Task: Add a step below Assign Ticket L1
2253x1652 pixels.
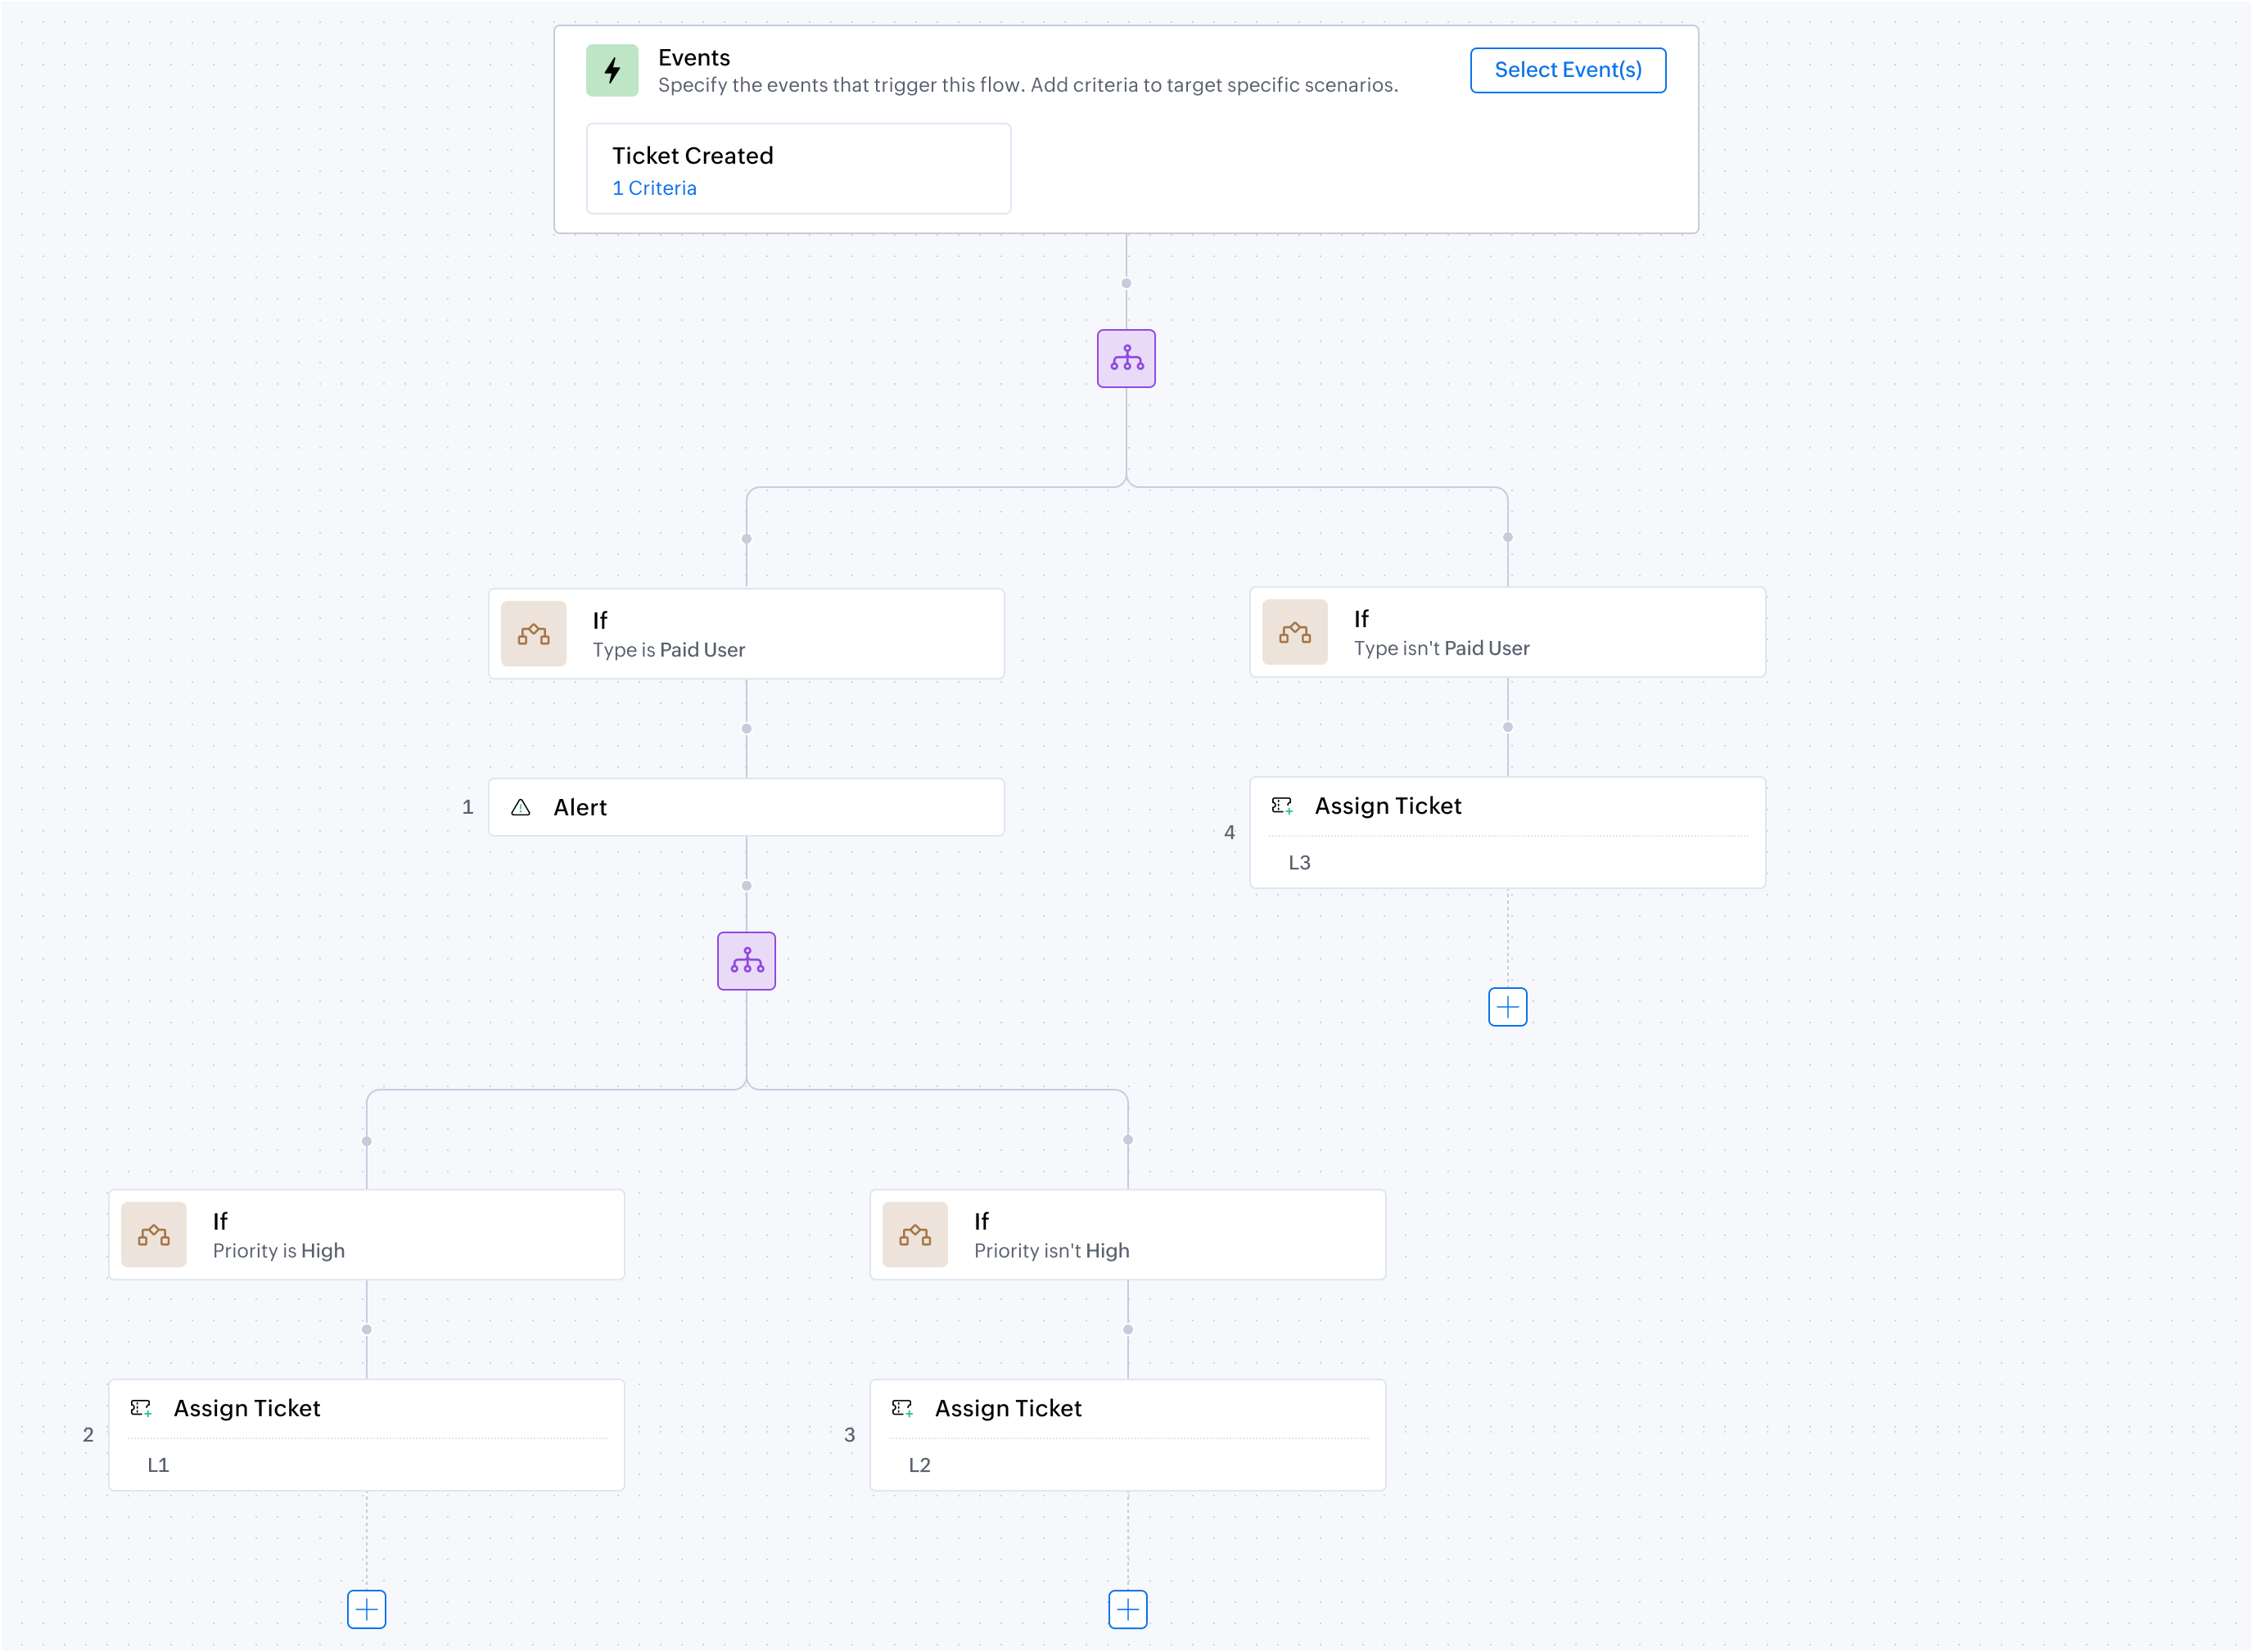Action: click(366, 1609)
